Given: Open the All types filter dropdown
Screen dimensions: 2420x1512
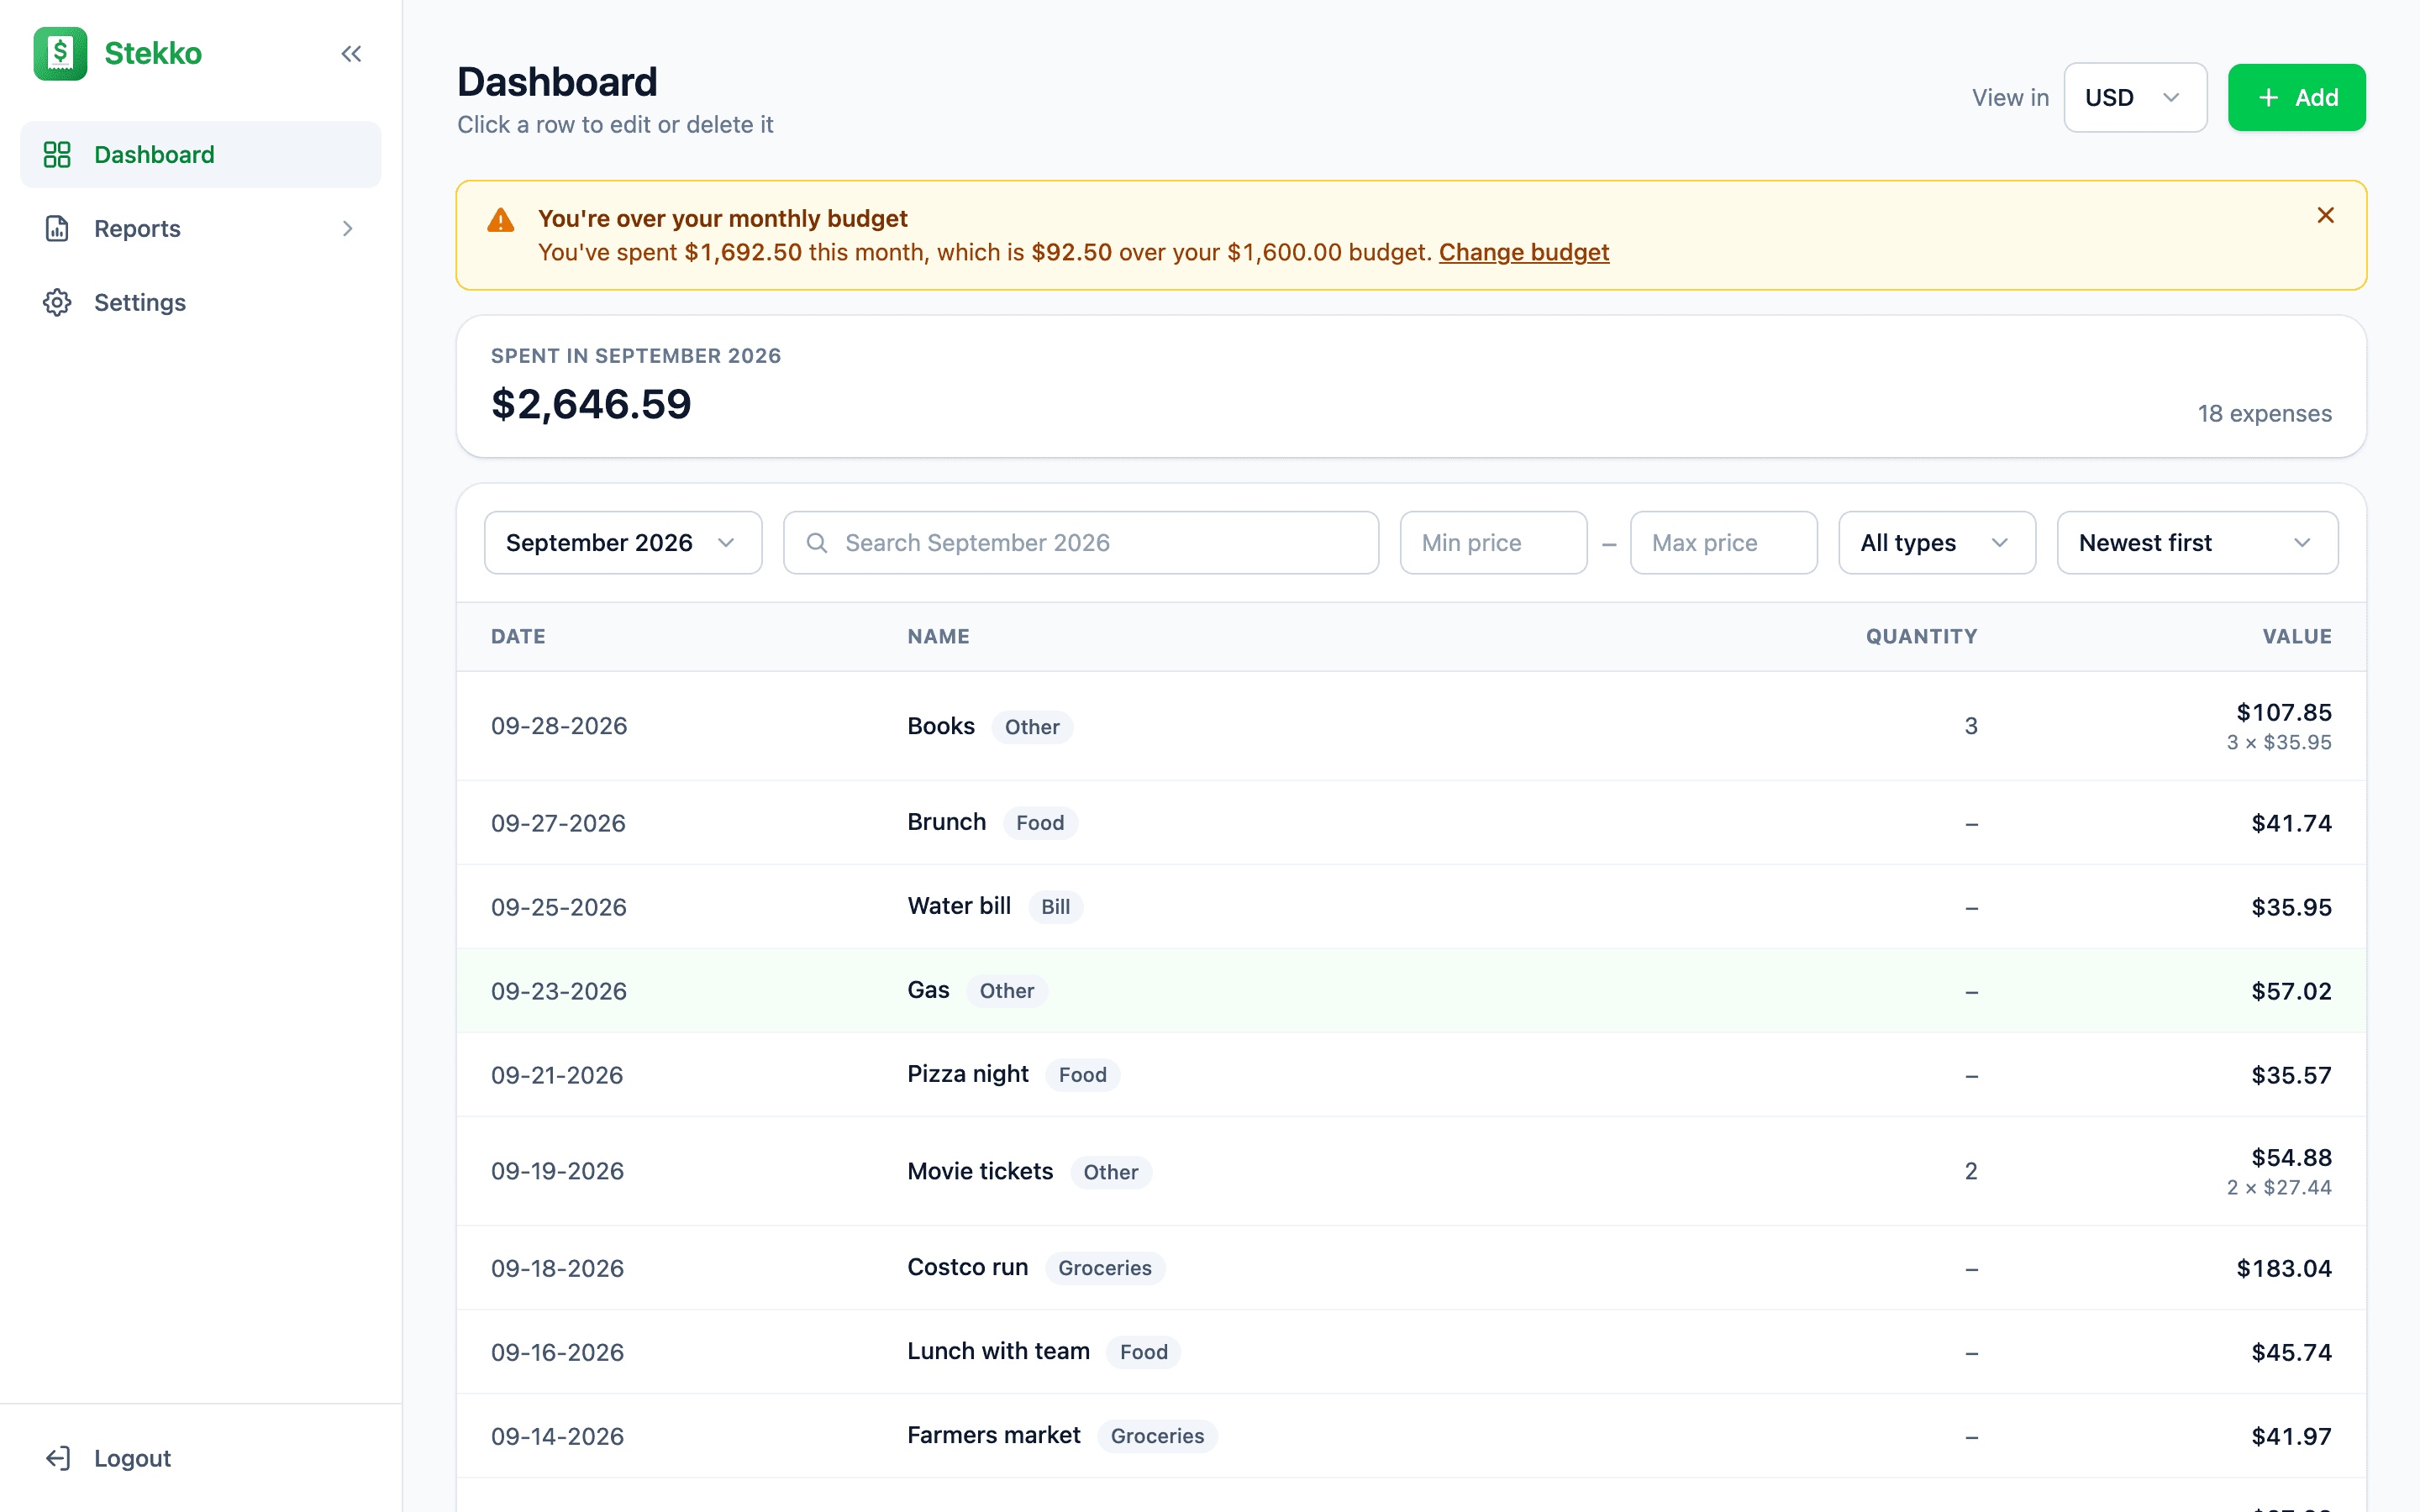Looking at the screenshot, I should pyautogui.click(x=1937, y=543).
